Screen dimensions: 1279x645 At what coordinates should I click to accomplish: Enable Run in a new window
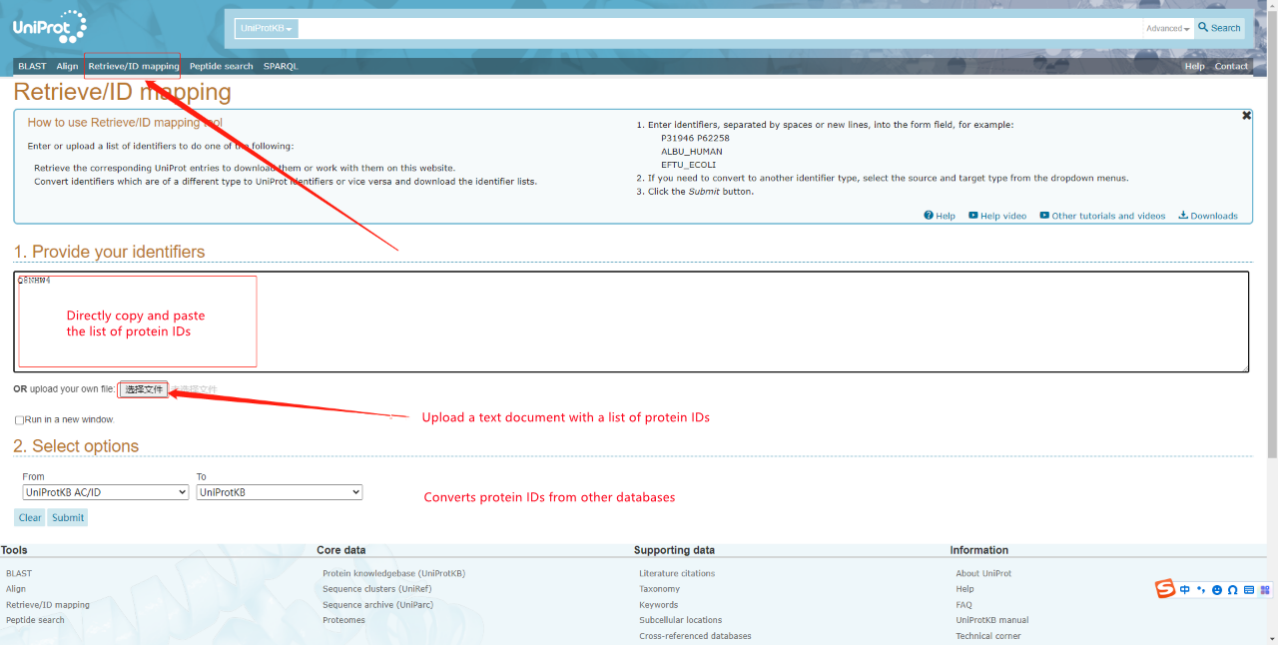coord(19,420)
